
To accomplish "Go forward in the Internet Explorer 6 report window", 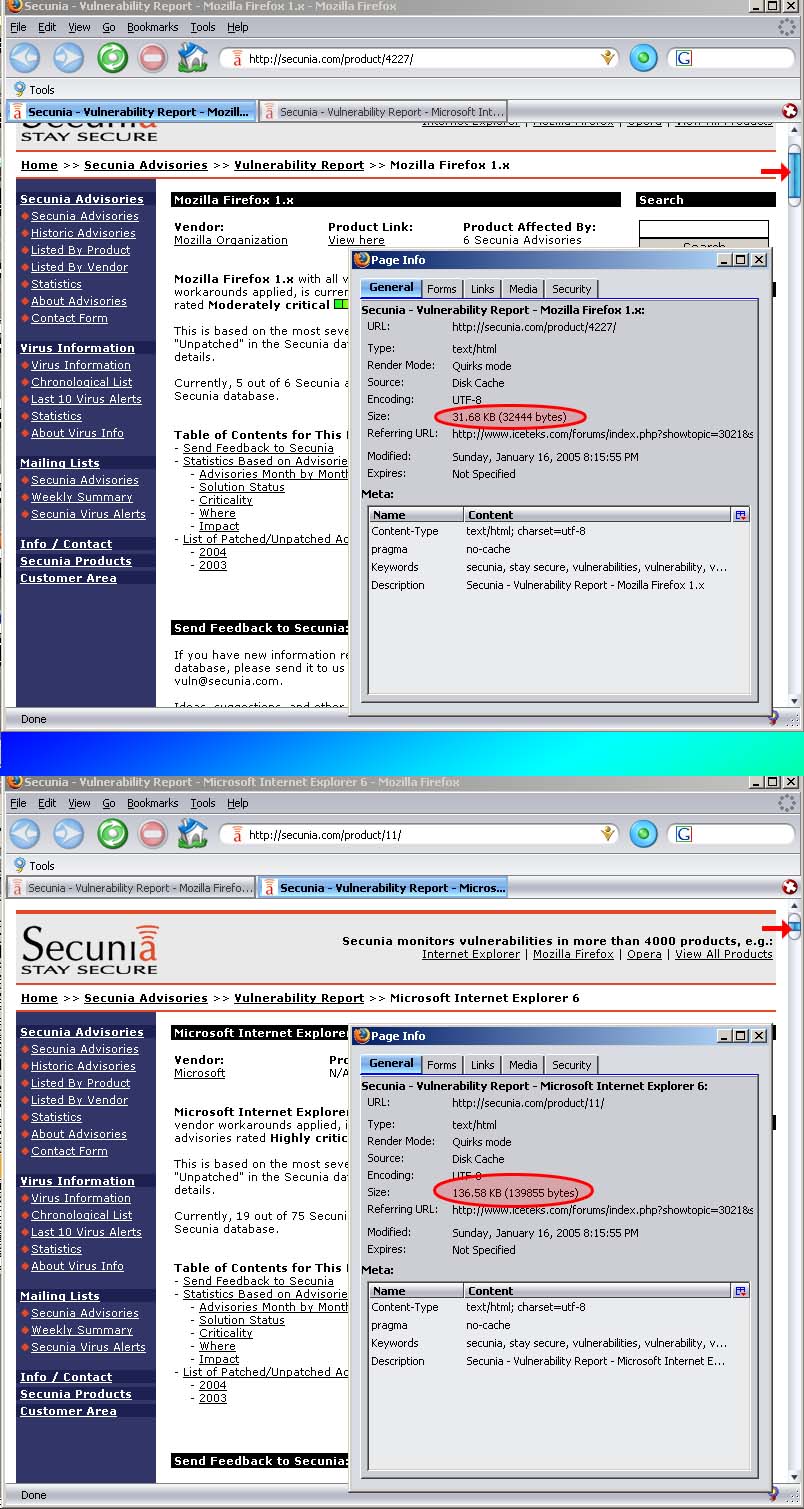I will [68, 833].
